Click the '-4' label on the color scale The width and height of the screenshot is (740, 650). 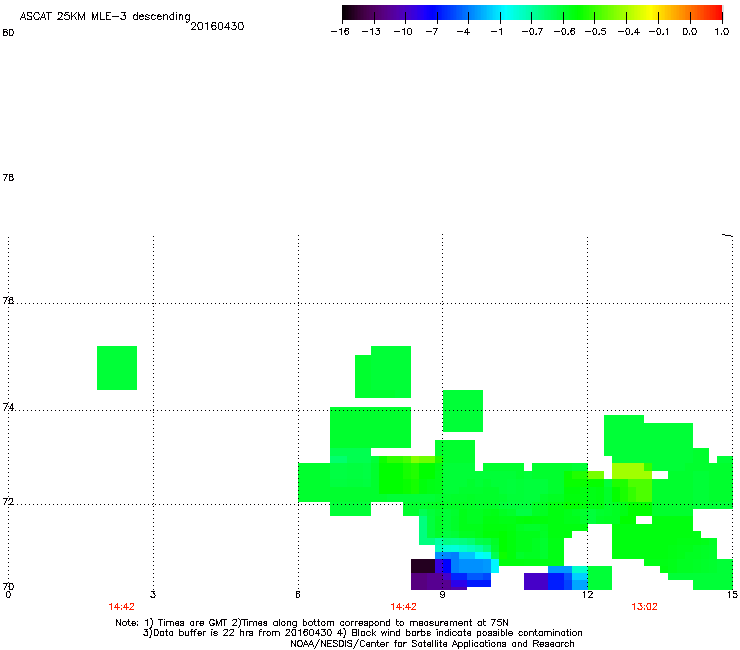coord(463,32)
